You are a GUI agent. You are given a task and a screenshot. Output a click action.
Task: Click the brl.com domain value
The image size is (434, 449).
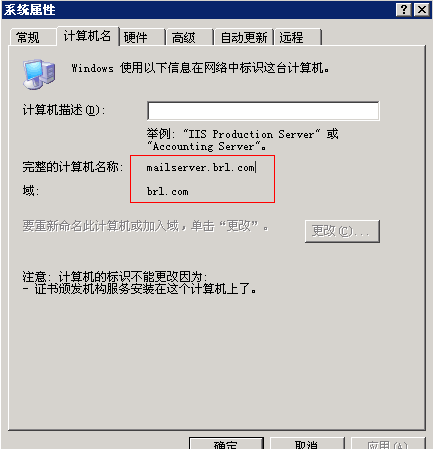[167, 192]
